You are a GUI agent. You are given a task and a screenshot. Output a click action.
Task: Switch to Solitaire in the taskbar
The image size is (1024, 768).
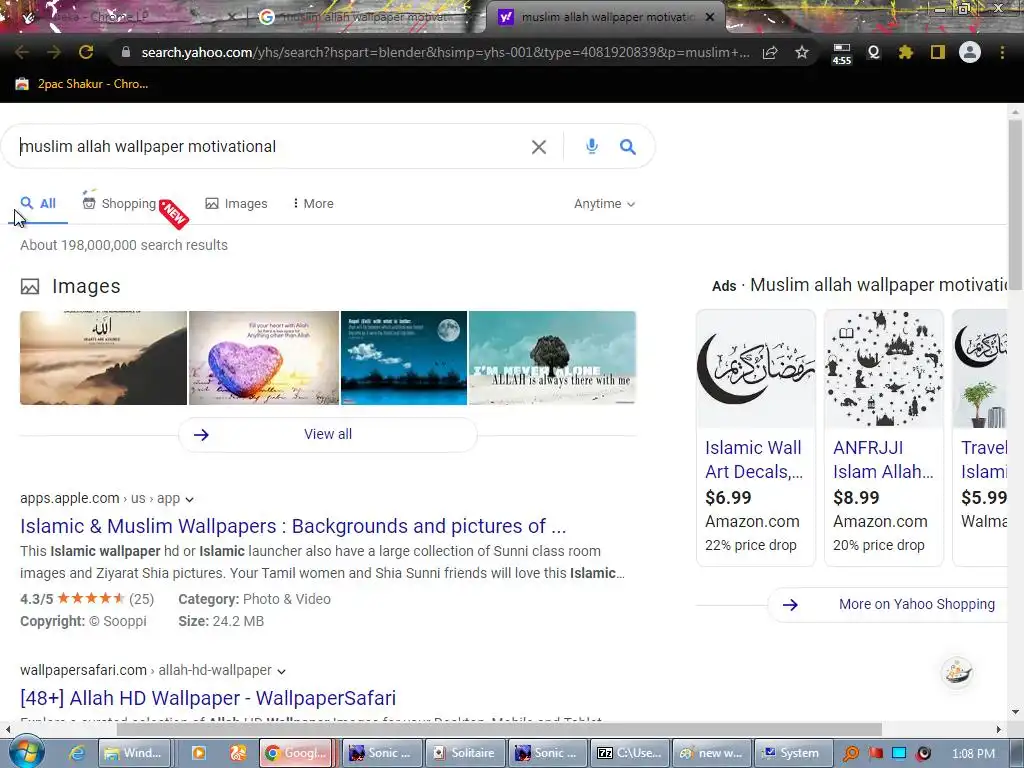point(465,753)
